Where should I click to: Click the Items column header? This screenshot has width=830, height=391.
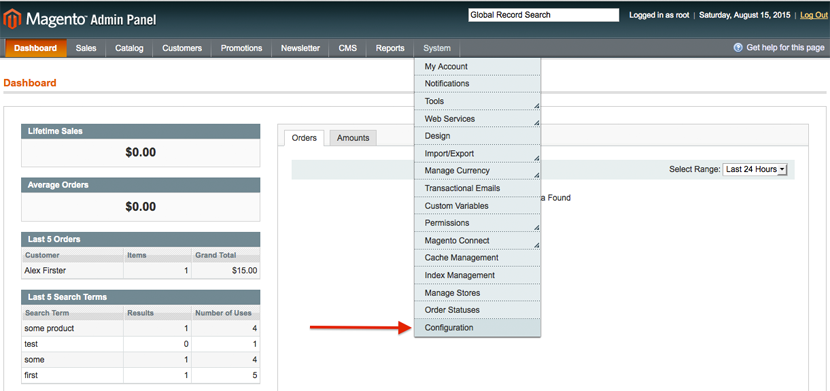(x=158, y=255)
